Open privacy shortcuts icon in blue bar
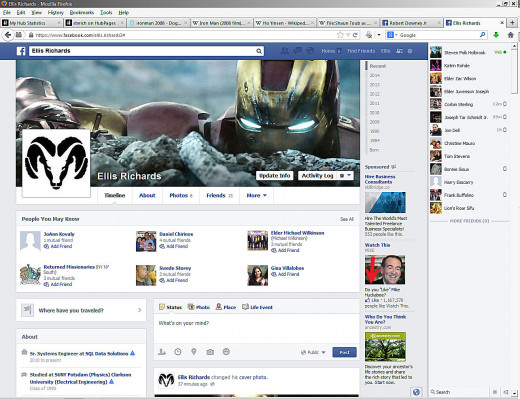Screen dimensions: 520x399 coord(400,51)
